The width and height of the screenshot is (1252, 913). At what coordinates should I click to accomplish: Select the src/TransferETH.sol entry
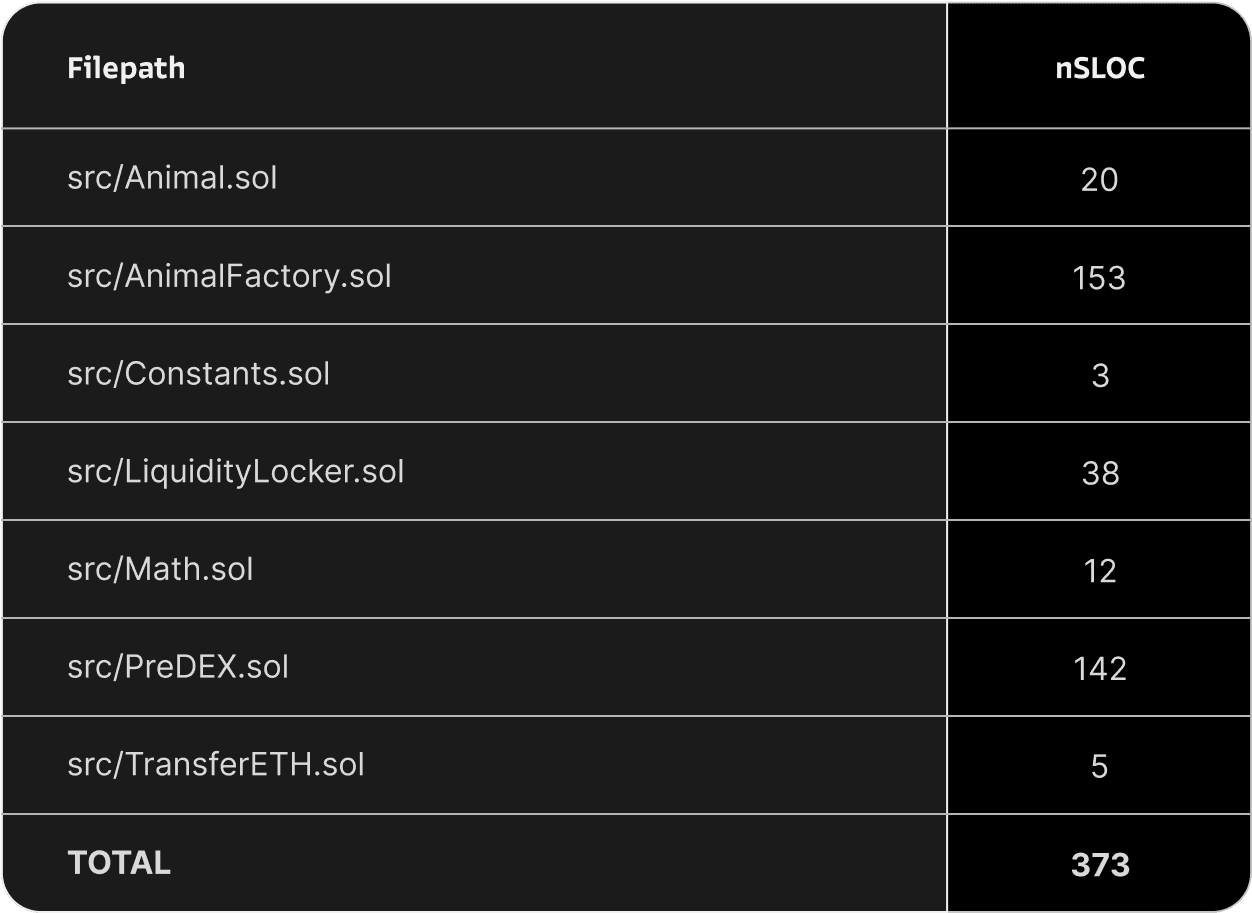216,765
